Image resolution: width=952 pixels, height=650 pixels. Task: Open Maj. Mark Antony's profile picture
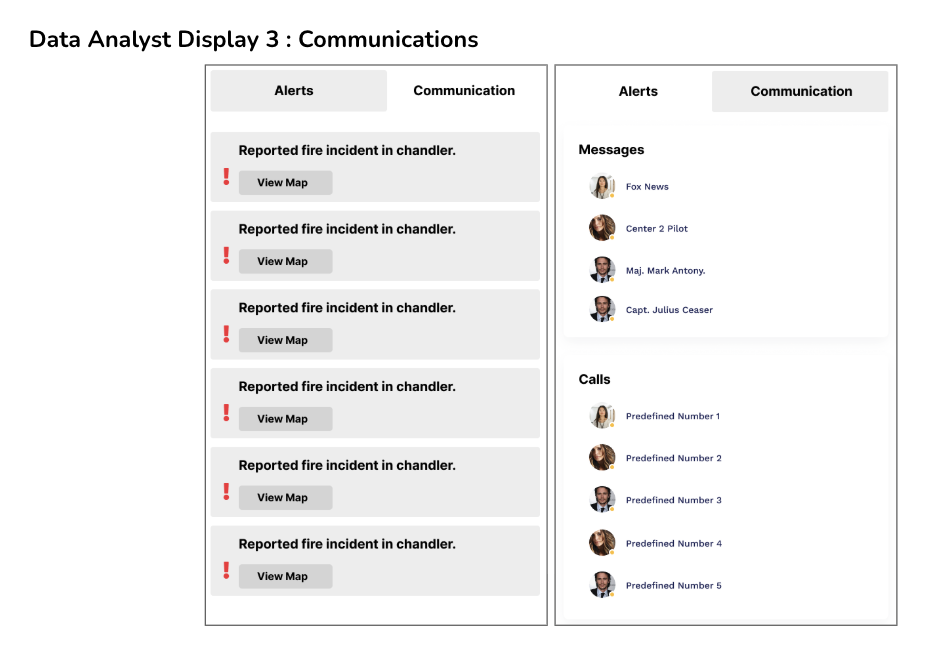602,270
